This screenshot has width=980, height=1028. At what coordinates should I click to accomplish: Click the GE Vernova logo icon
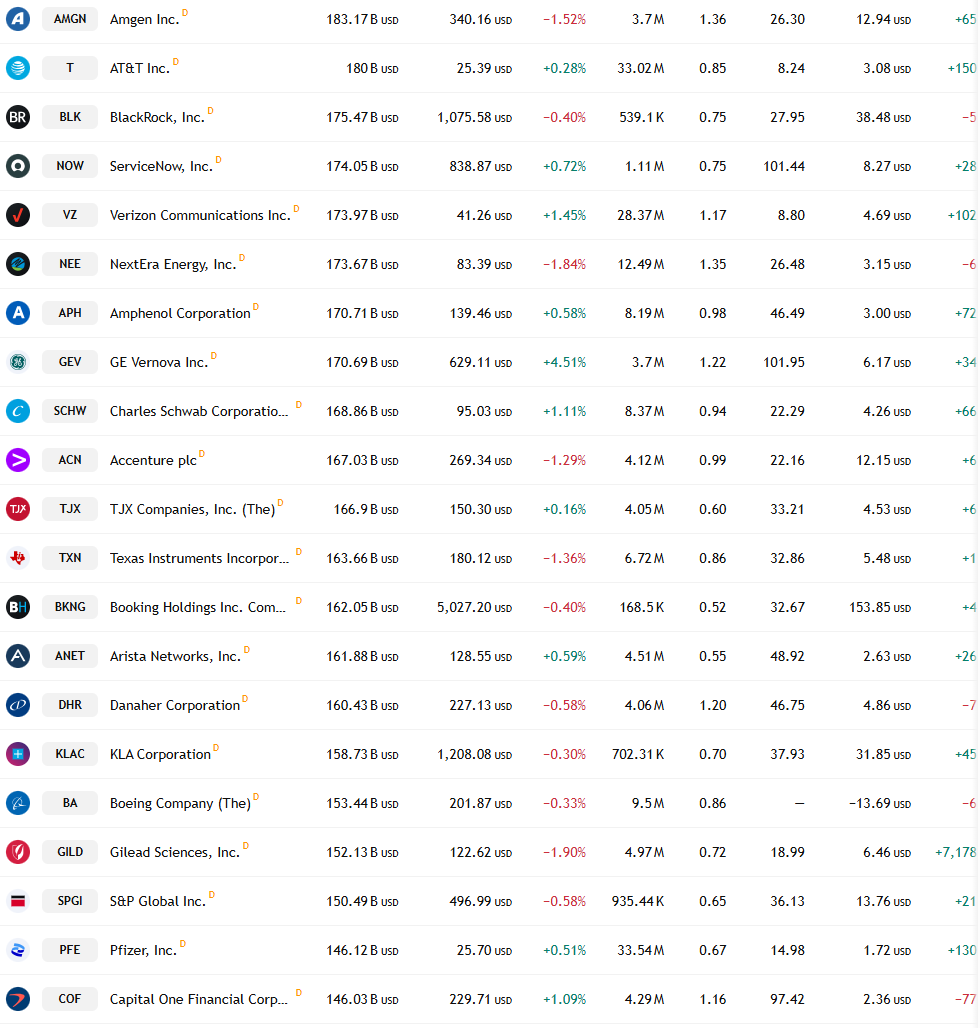[x=18, y=362]
